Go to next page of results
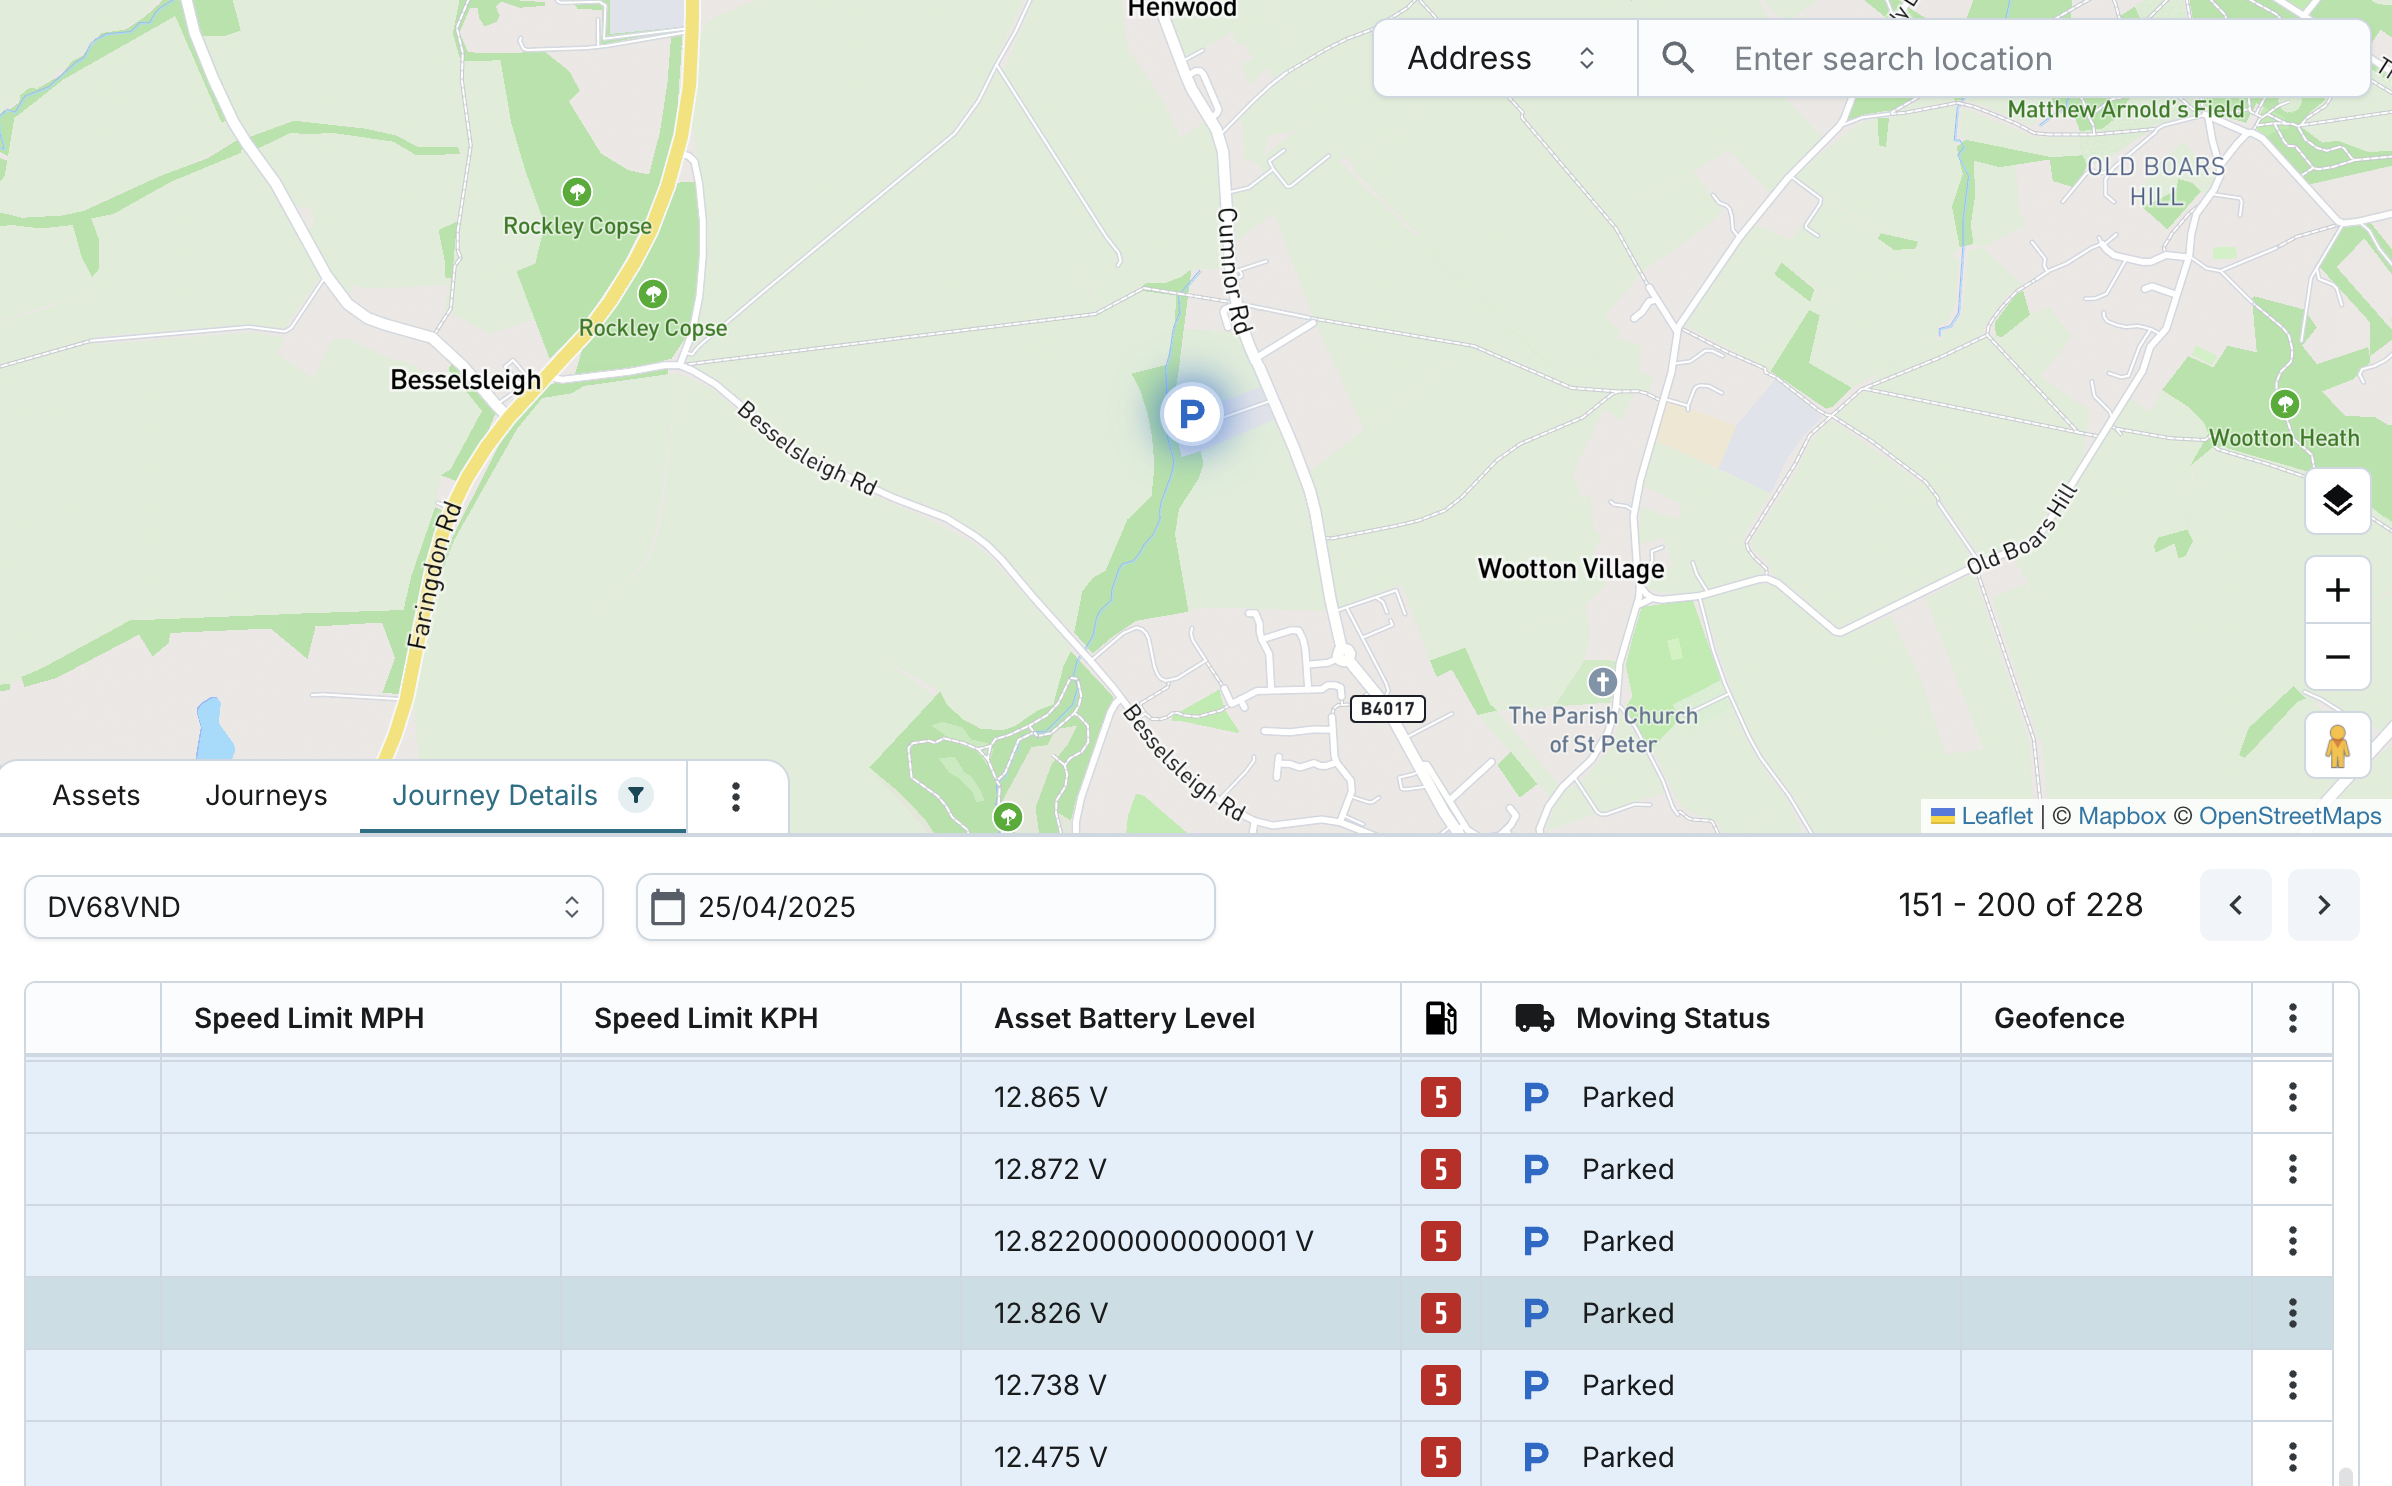Viewport: 2392px width, 1486px height. click(2323, 905)
